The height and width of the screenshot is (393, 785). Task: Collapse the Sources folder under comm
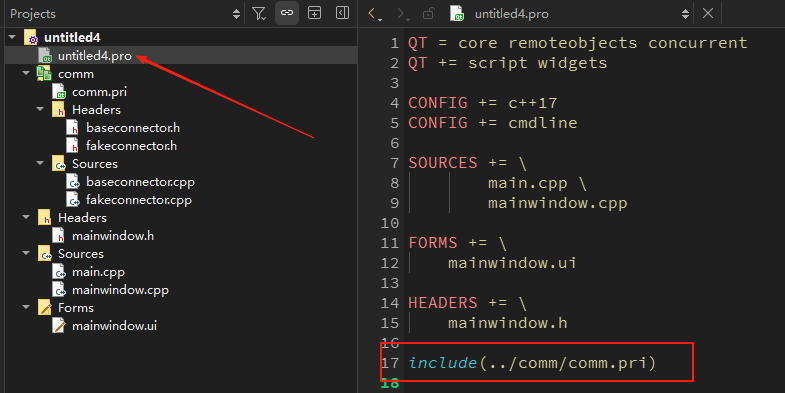point(41,163)
